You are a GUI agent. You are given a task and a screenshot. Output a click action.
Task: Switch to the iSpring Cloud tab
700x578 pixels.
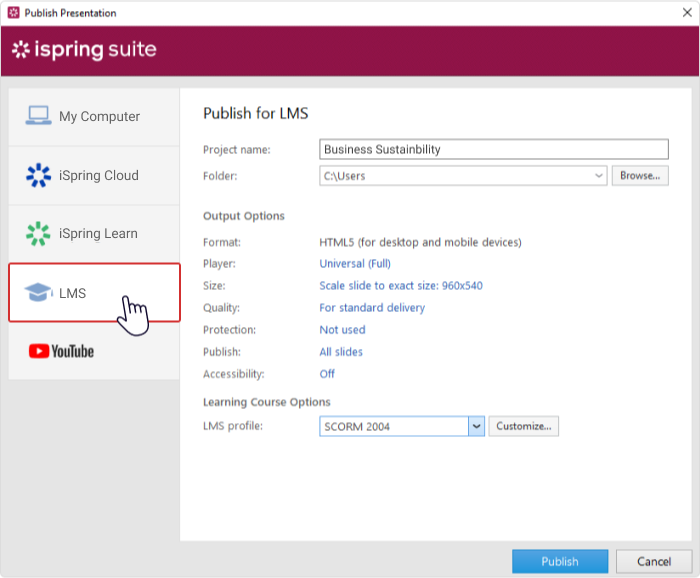tap(94, 175)
